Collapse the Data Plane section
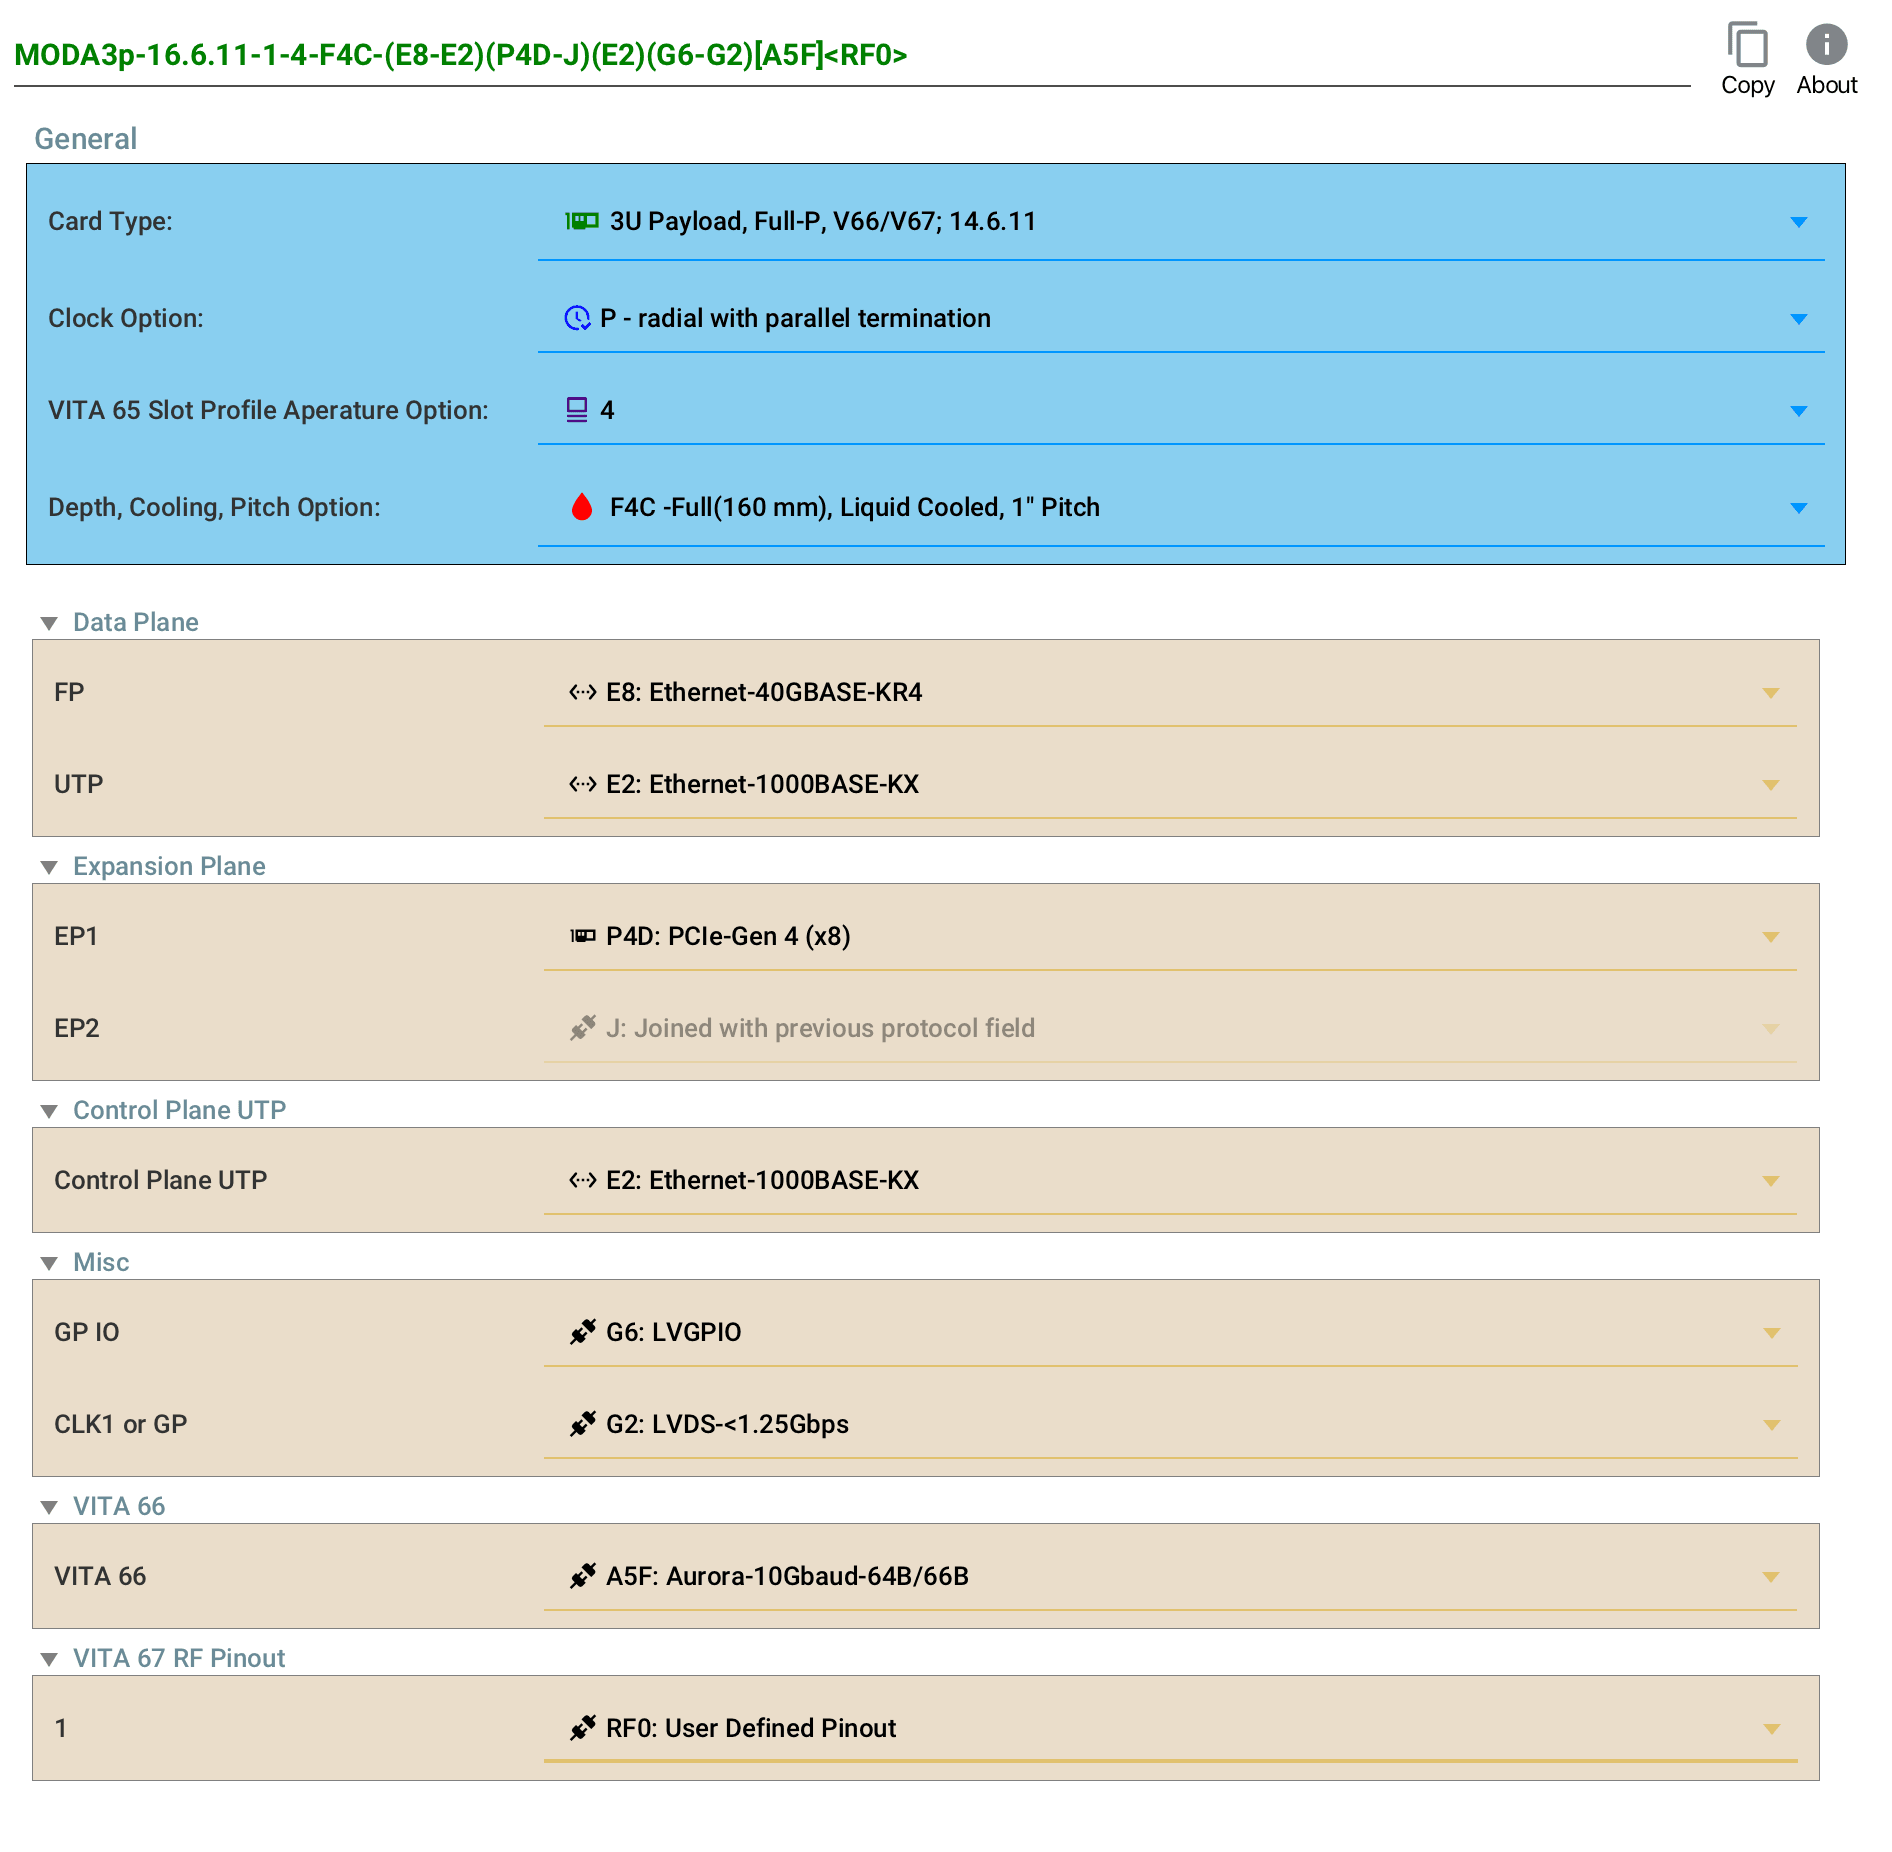Screen dimensions: 1892x1852 tap(49, 623)
